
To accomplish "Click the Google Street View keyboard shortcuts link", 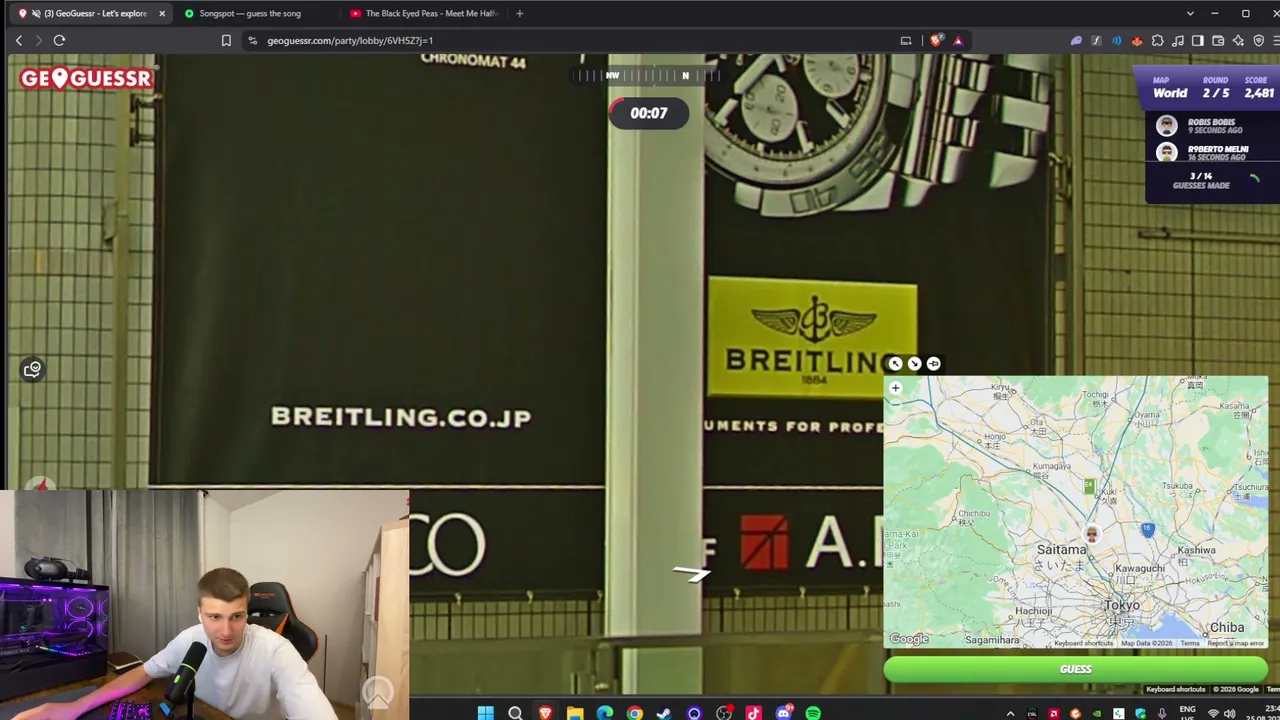I will (x=1176, y=689).
